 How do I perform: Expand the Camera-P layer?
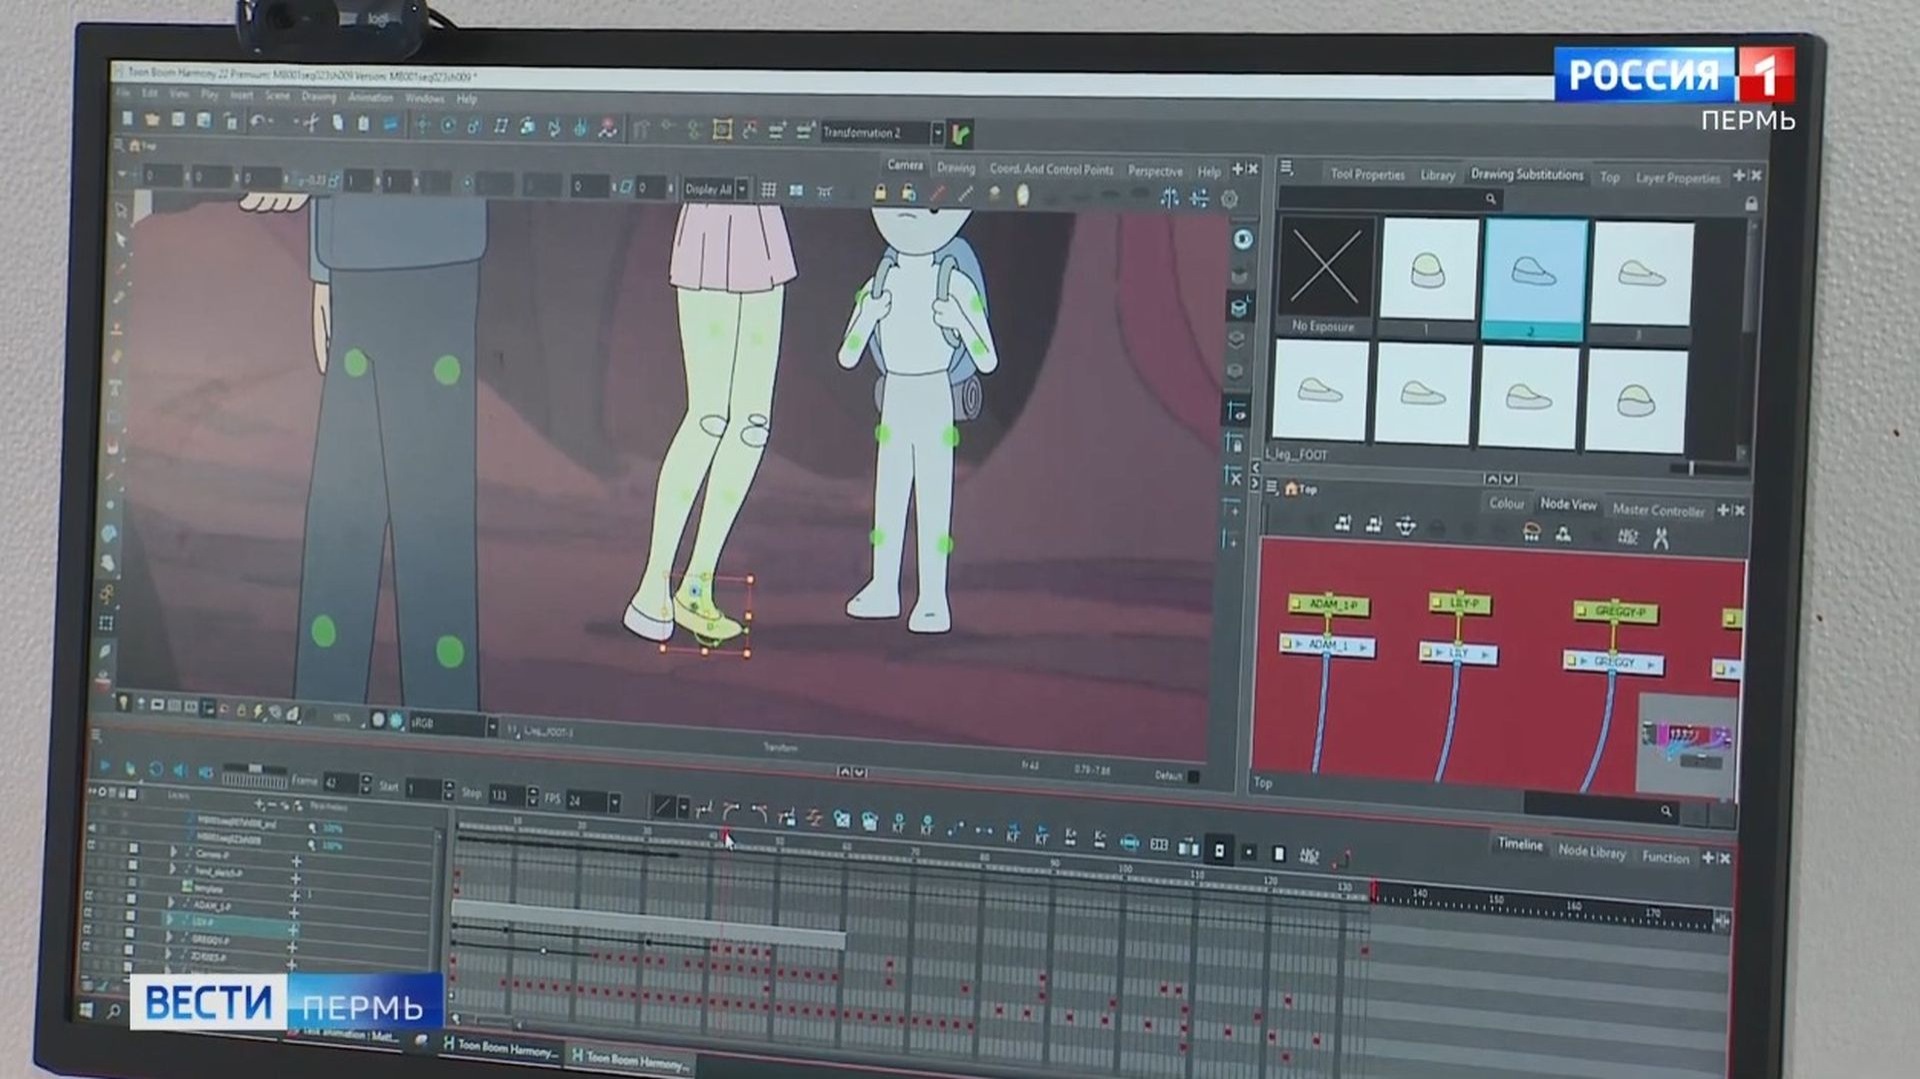click(173, 852)
